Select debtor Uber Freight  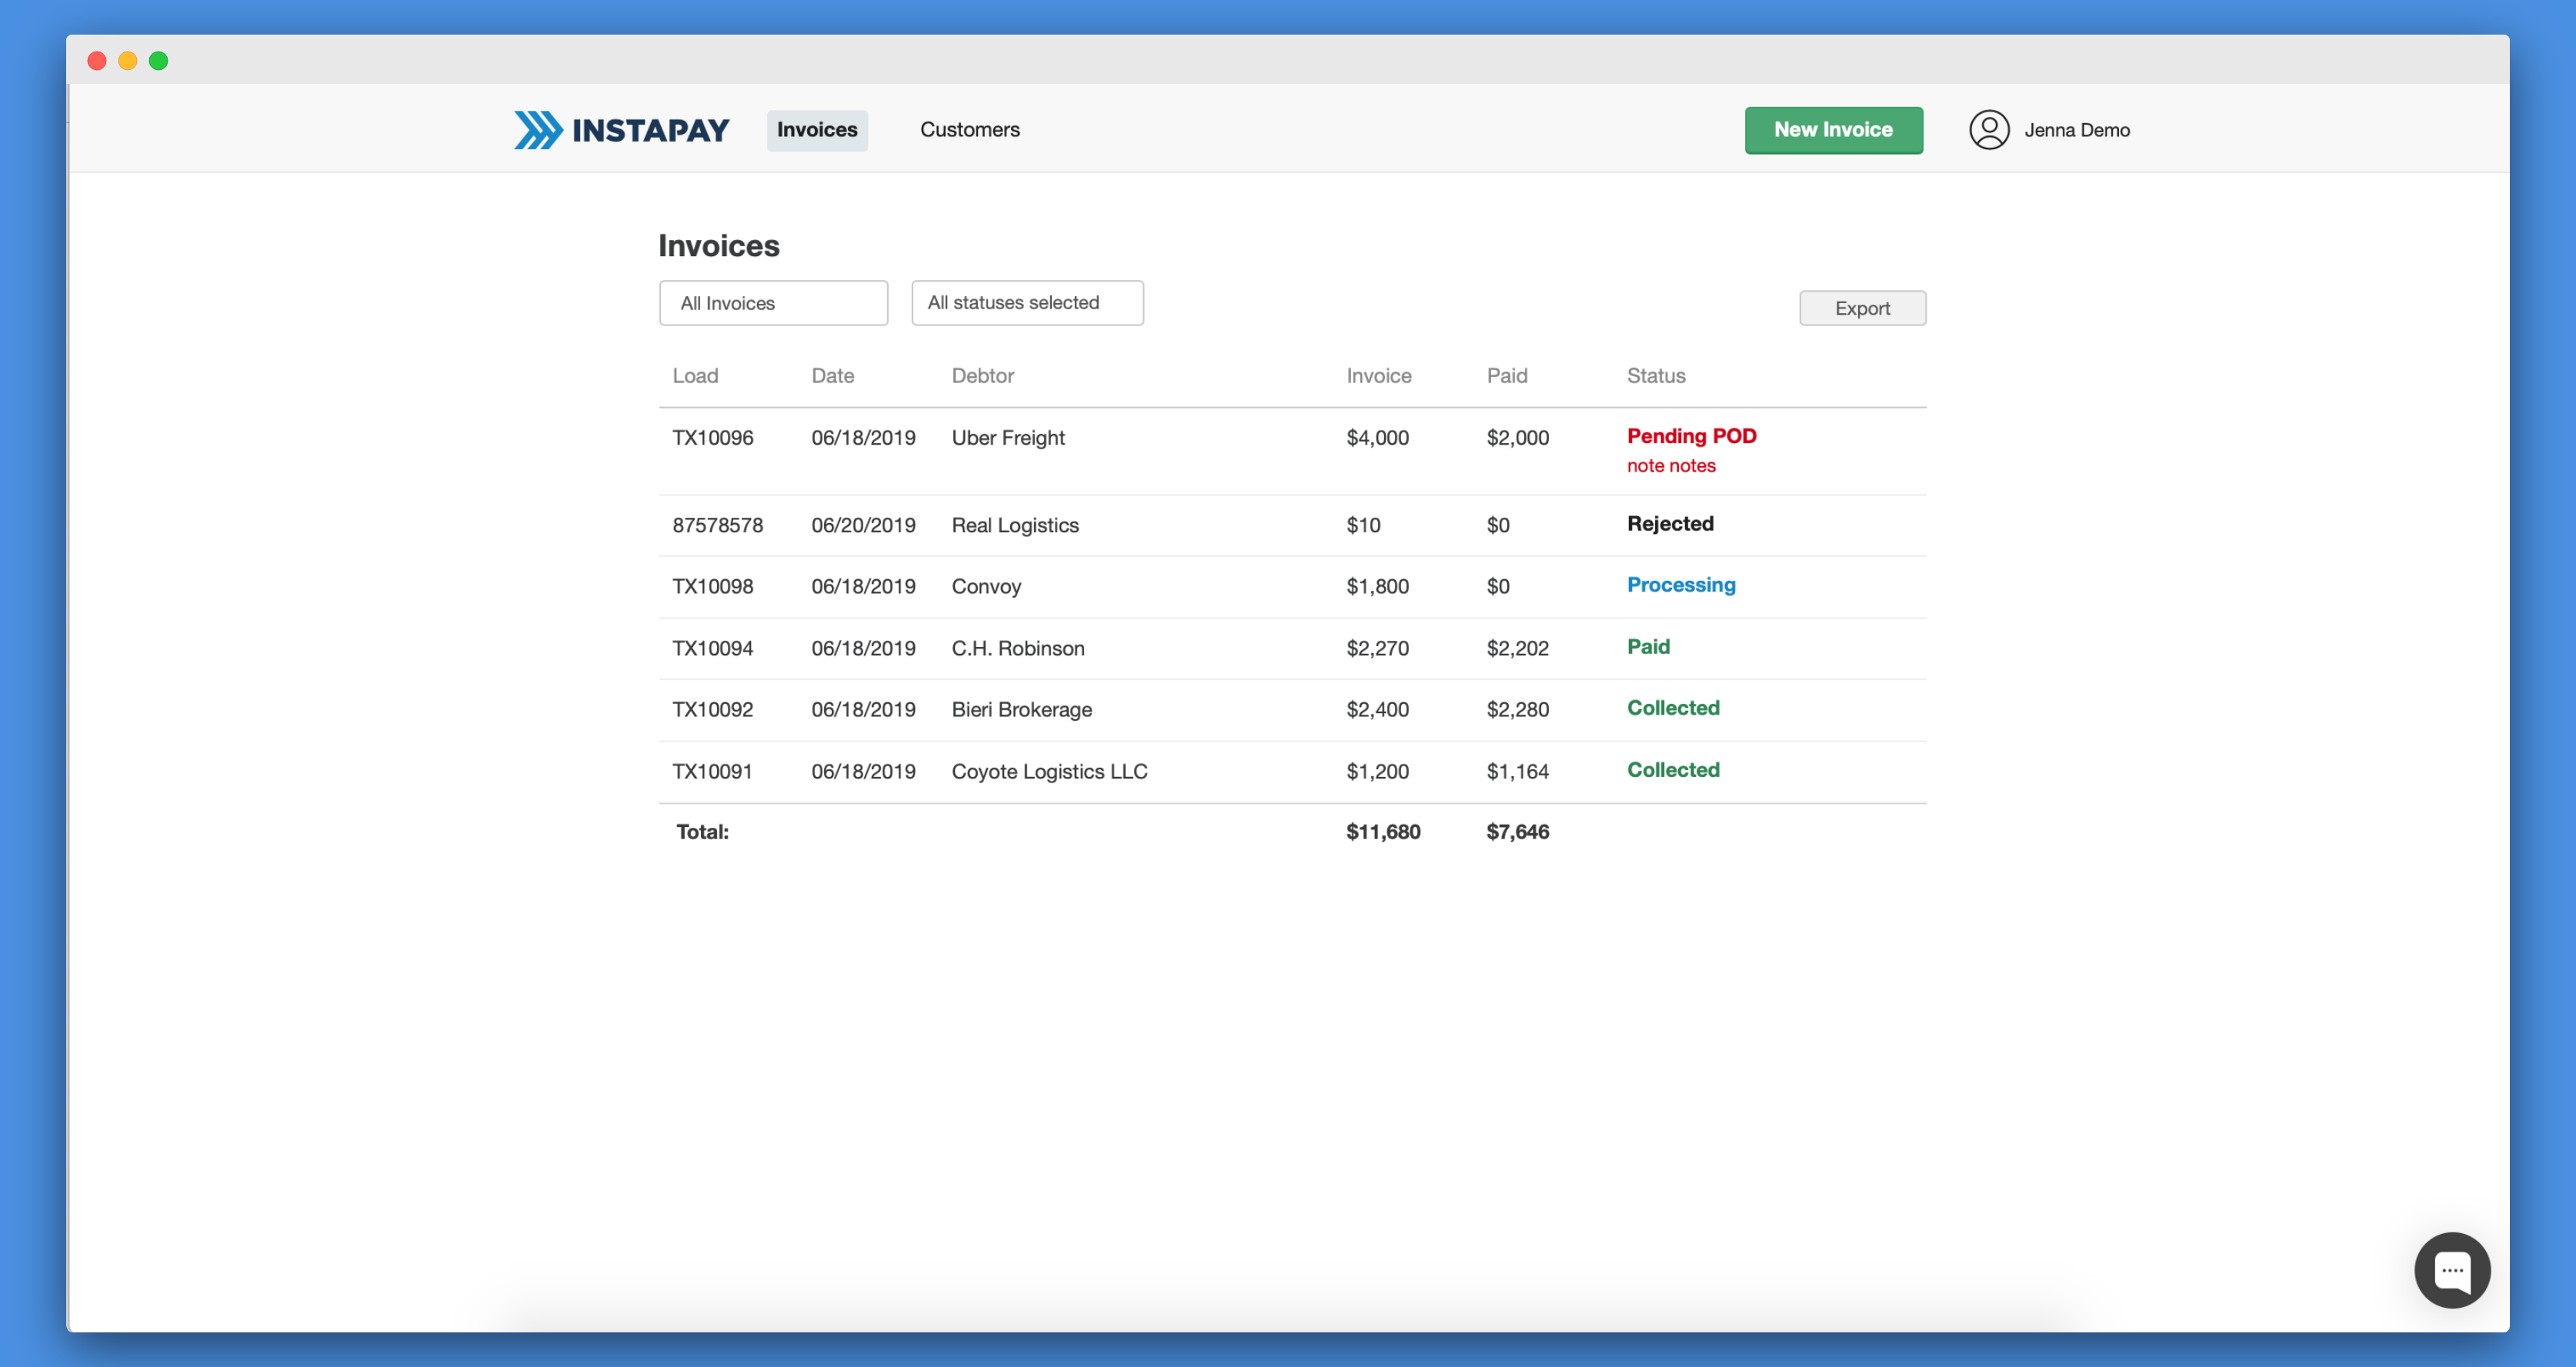coord(1007,438)
